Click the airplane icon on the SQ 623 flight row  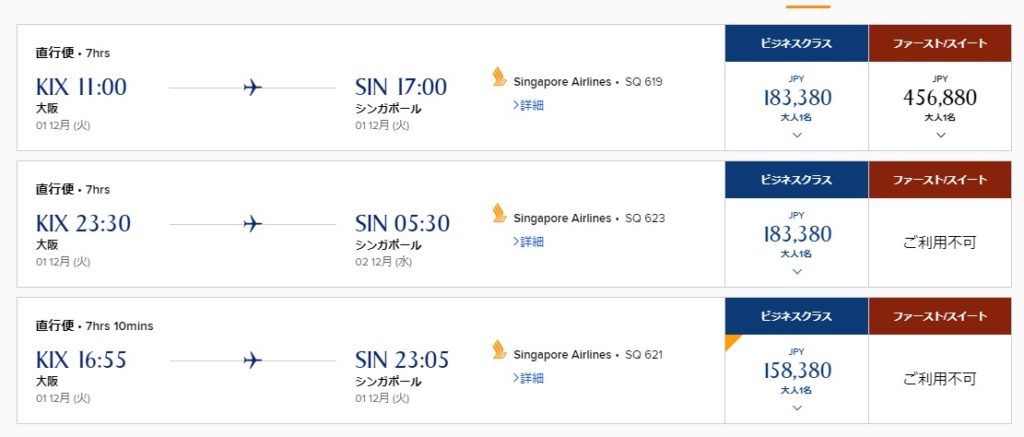(x=253, y=224)
